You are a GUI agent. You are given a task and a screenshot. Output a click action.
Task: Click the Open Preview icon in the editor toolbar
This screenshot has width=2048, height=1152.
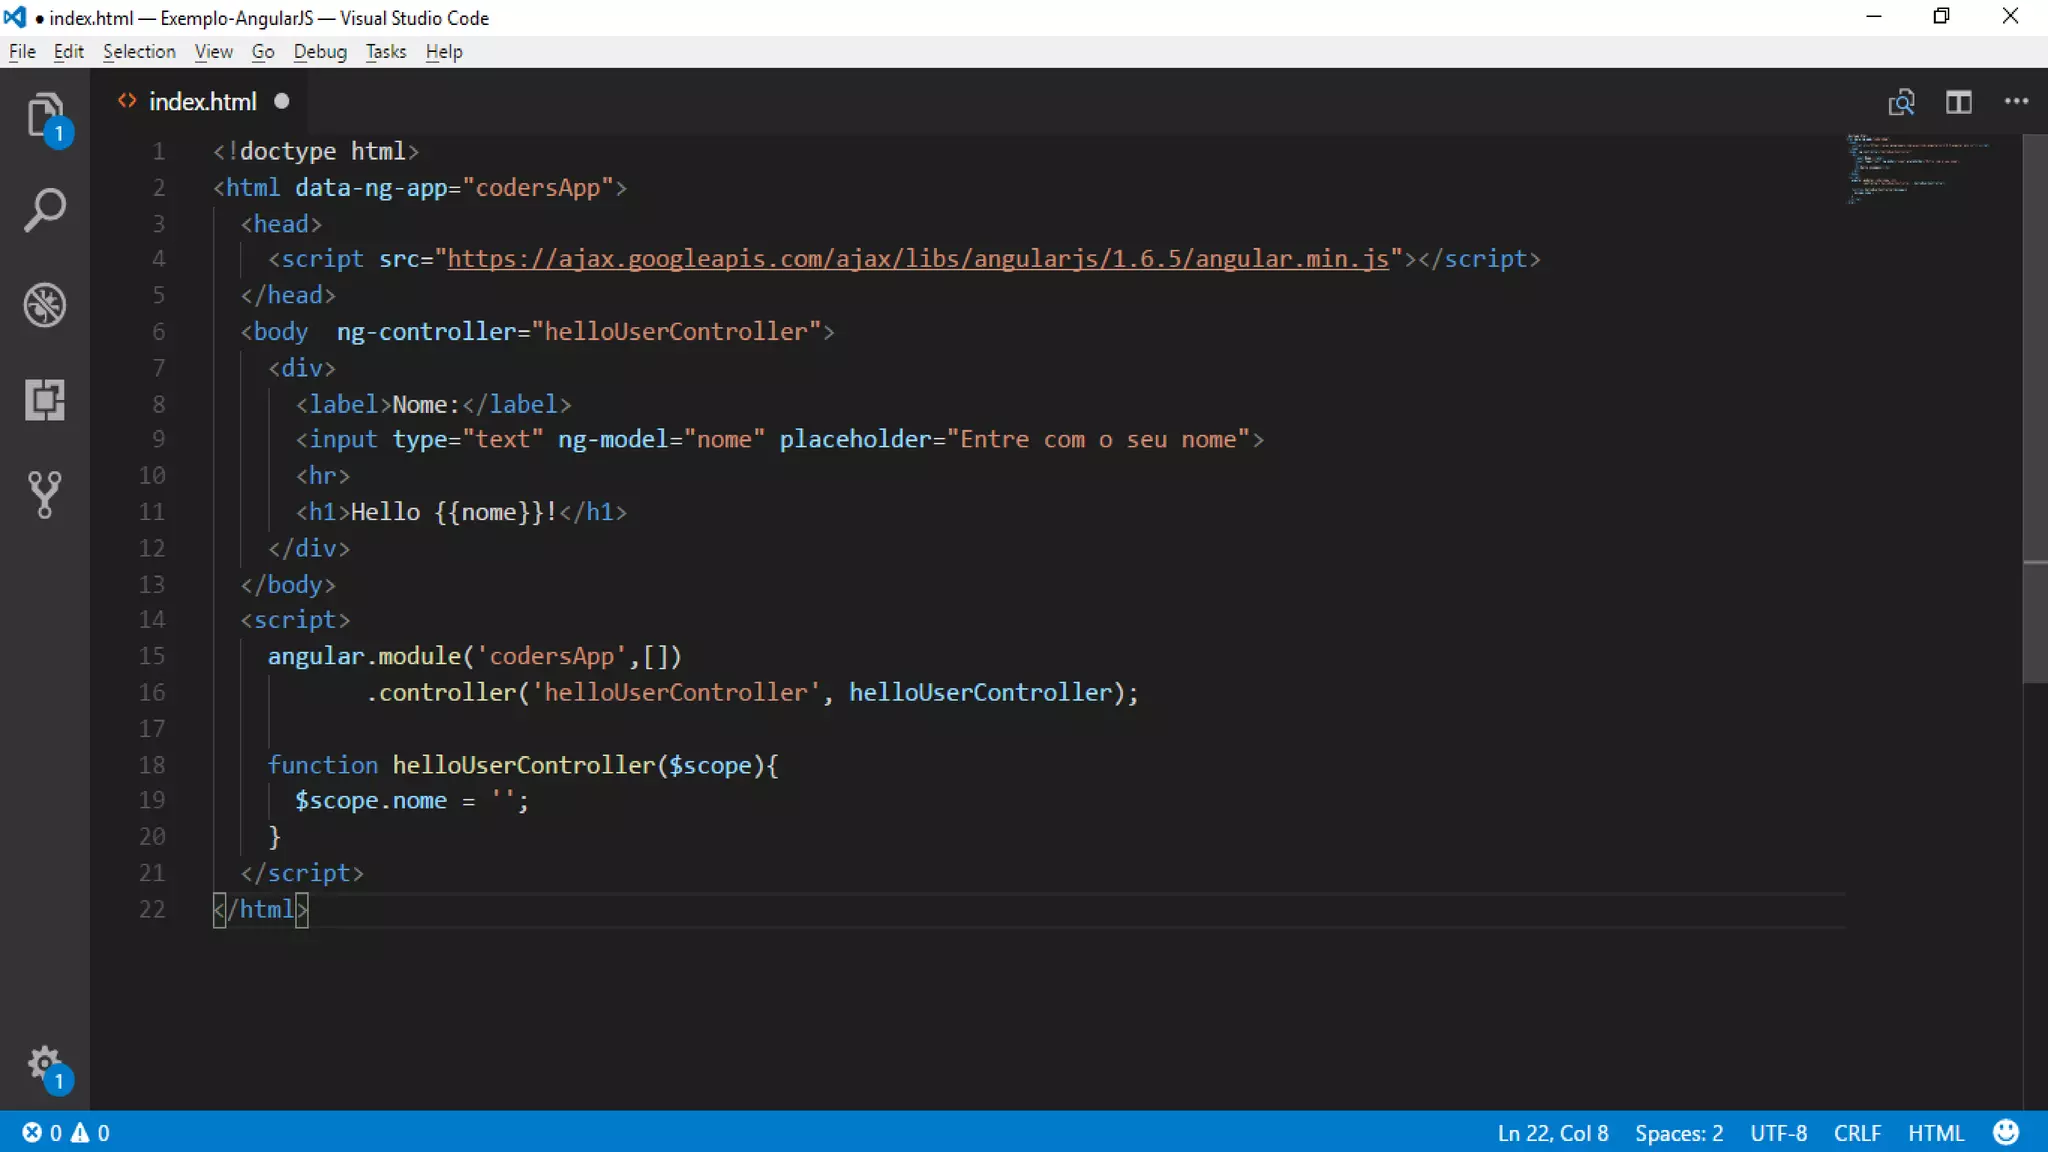point(1900,102)
